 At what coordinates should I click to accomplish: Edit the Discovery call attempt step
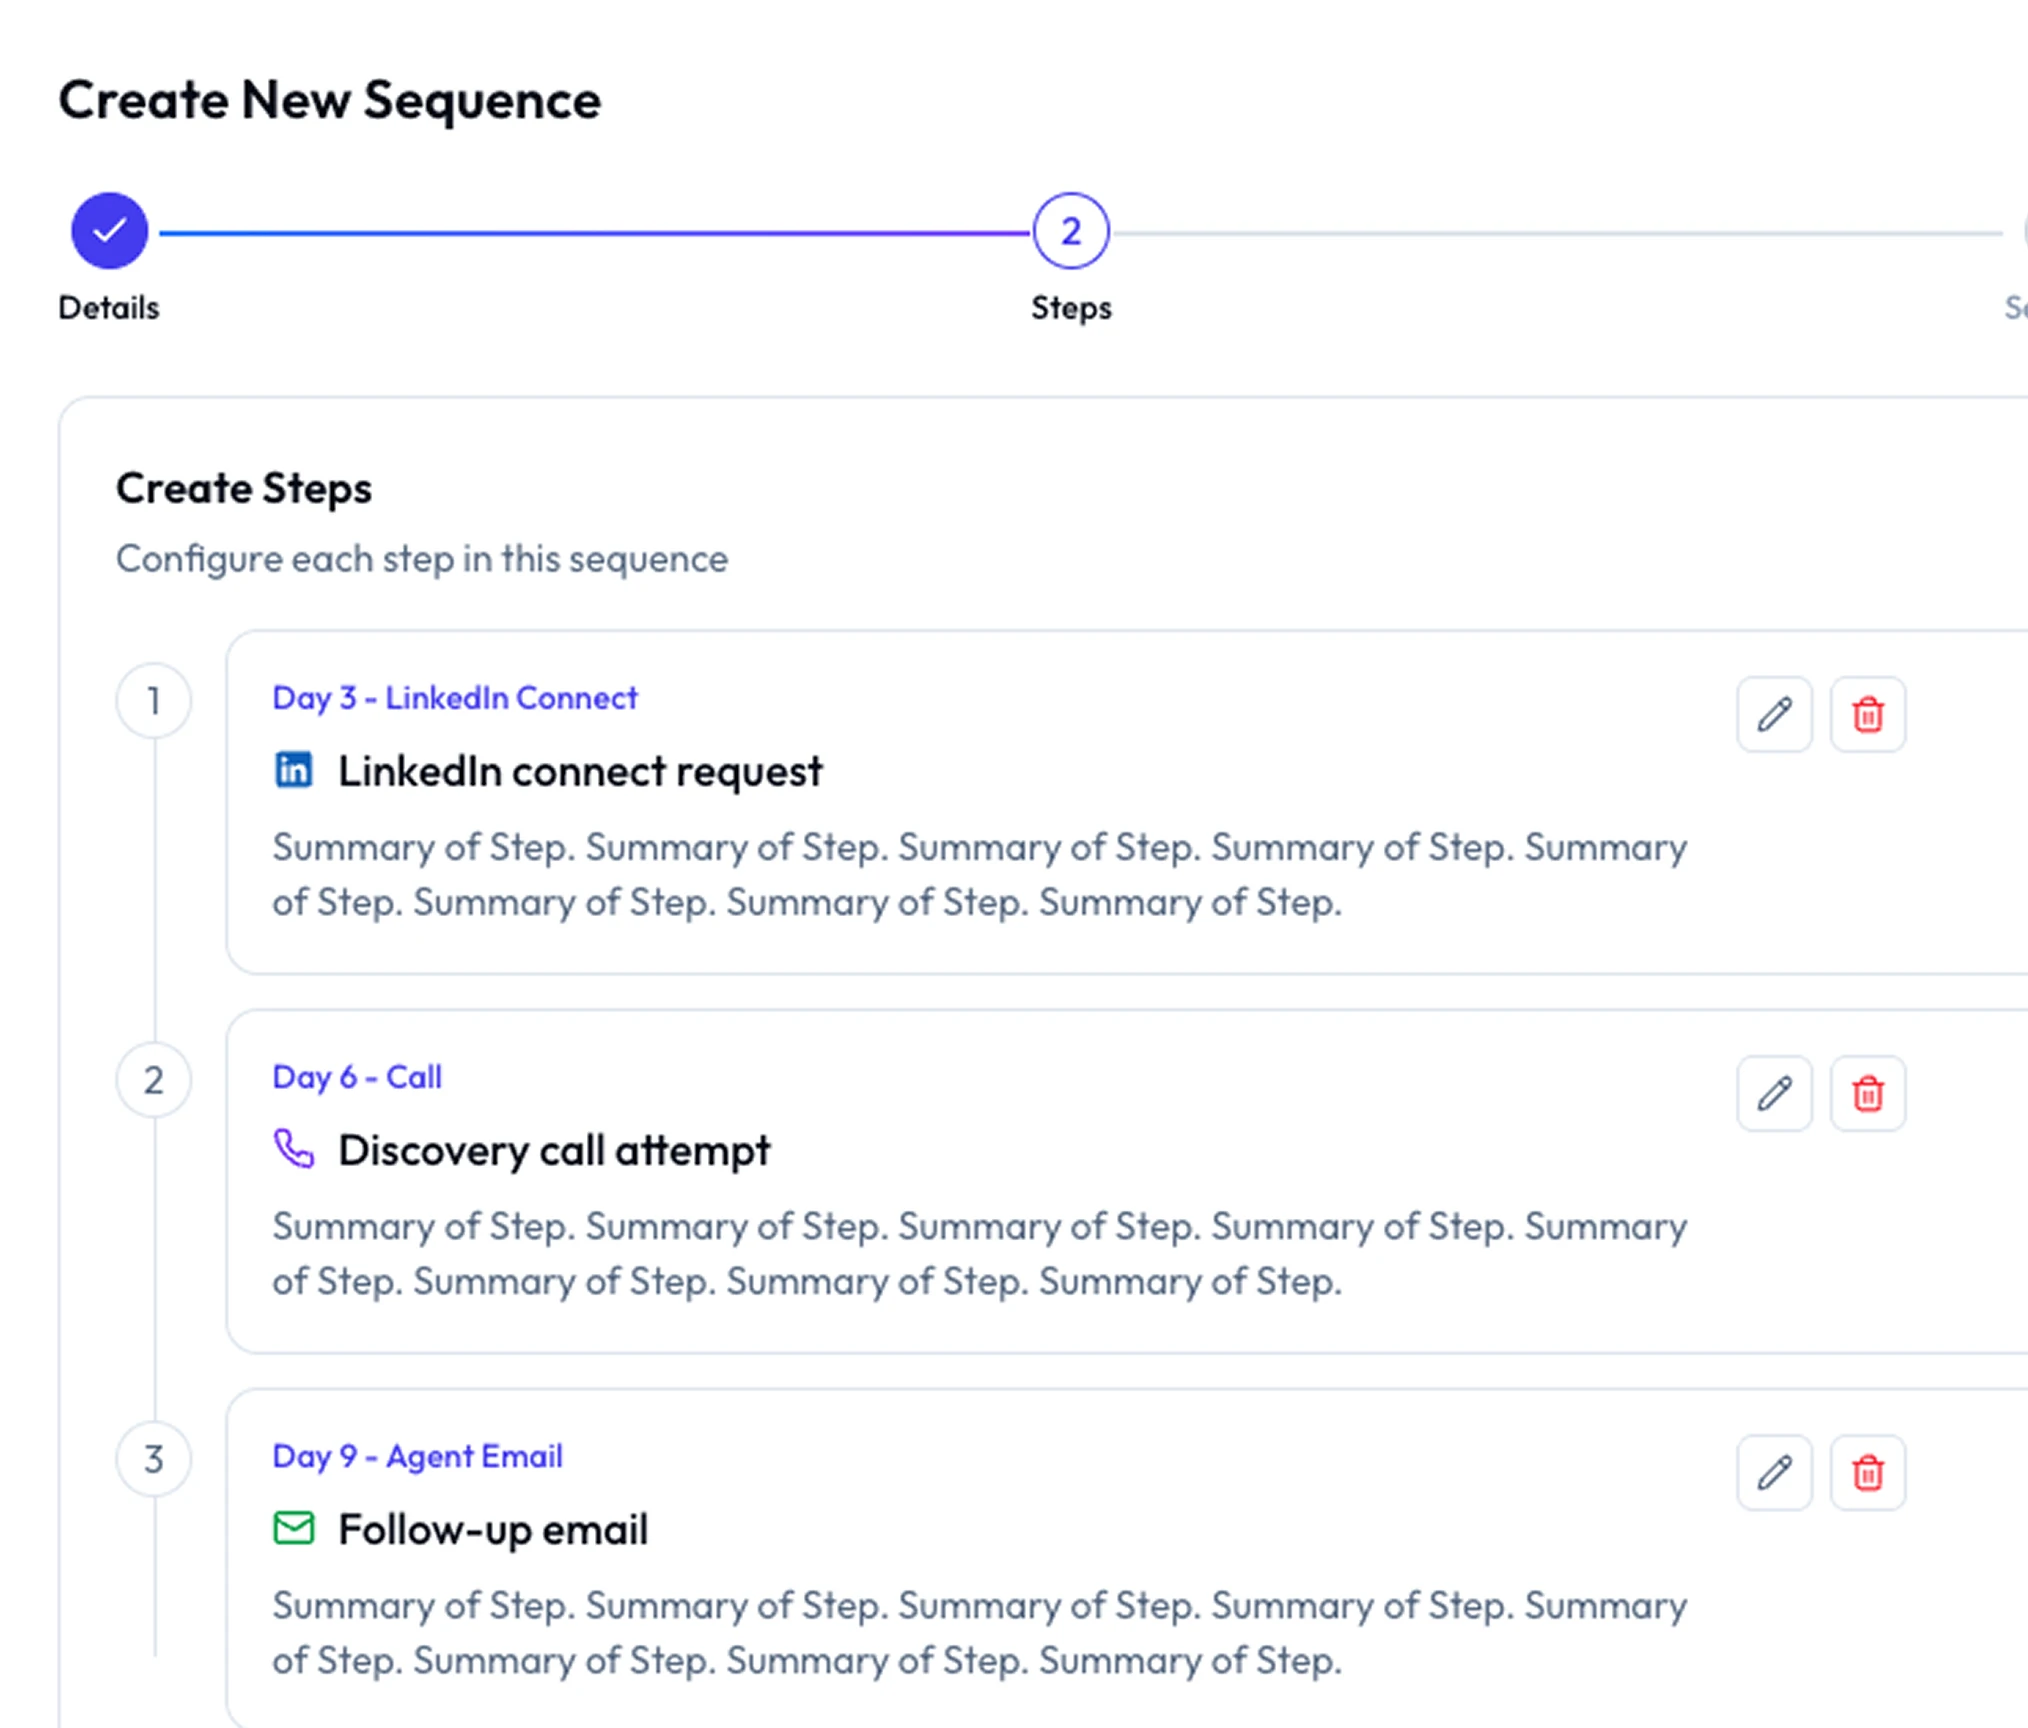[1774, 1093]
